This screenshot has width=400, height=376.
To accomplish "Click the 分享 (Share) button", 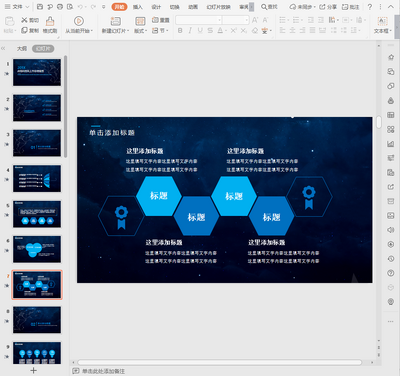I will click(328, 7).
